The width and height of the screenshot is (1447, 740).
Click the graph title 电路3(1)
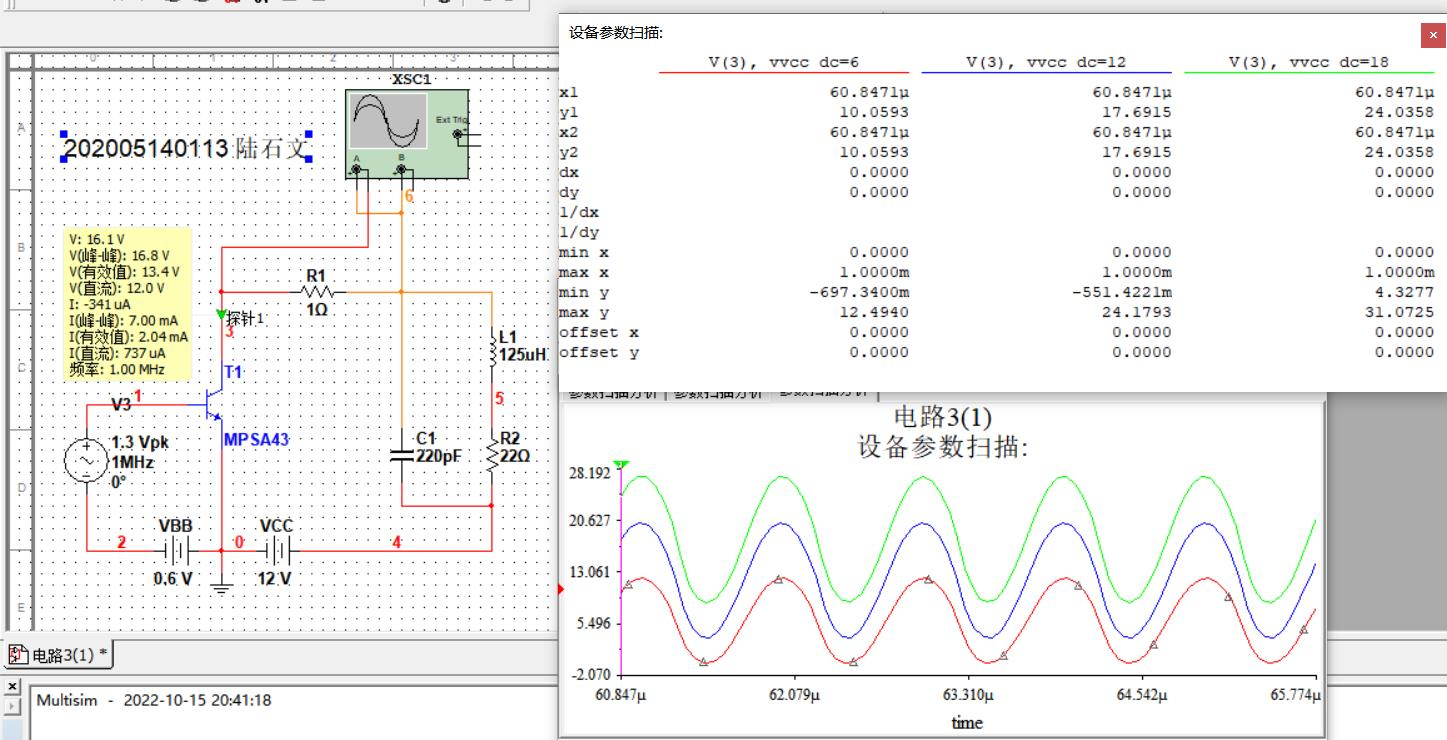(942, 416)
